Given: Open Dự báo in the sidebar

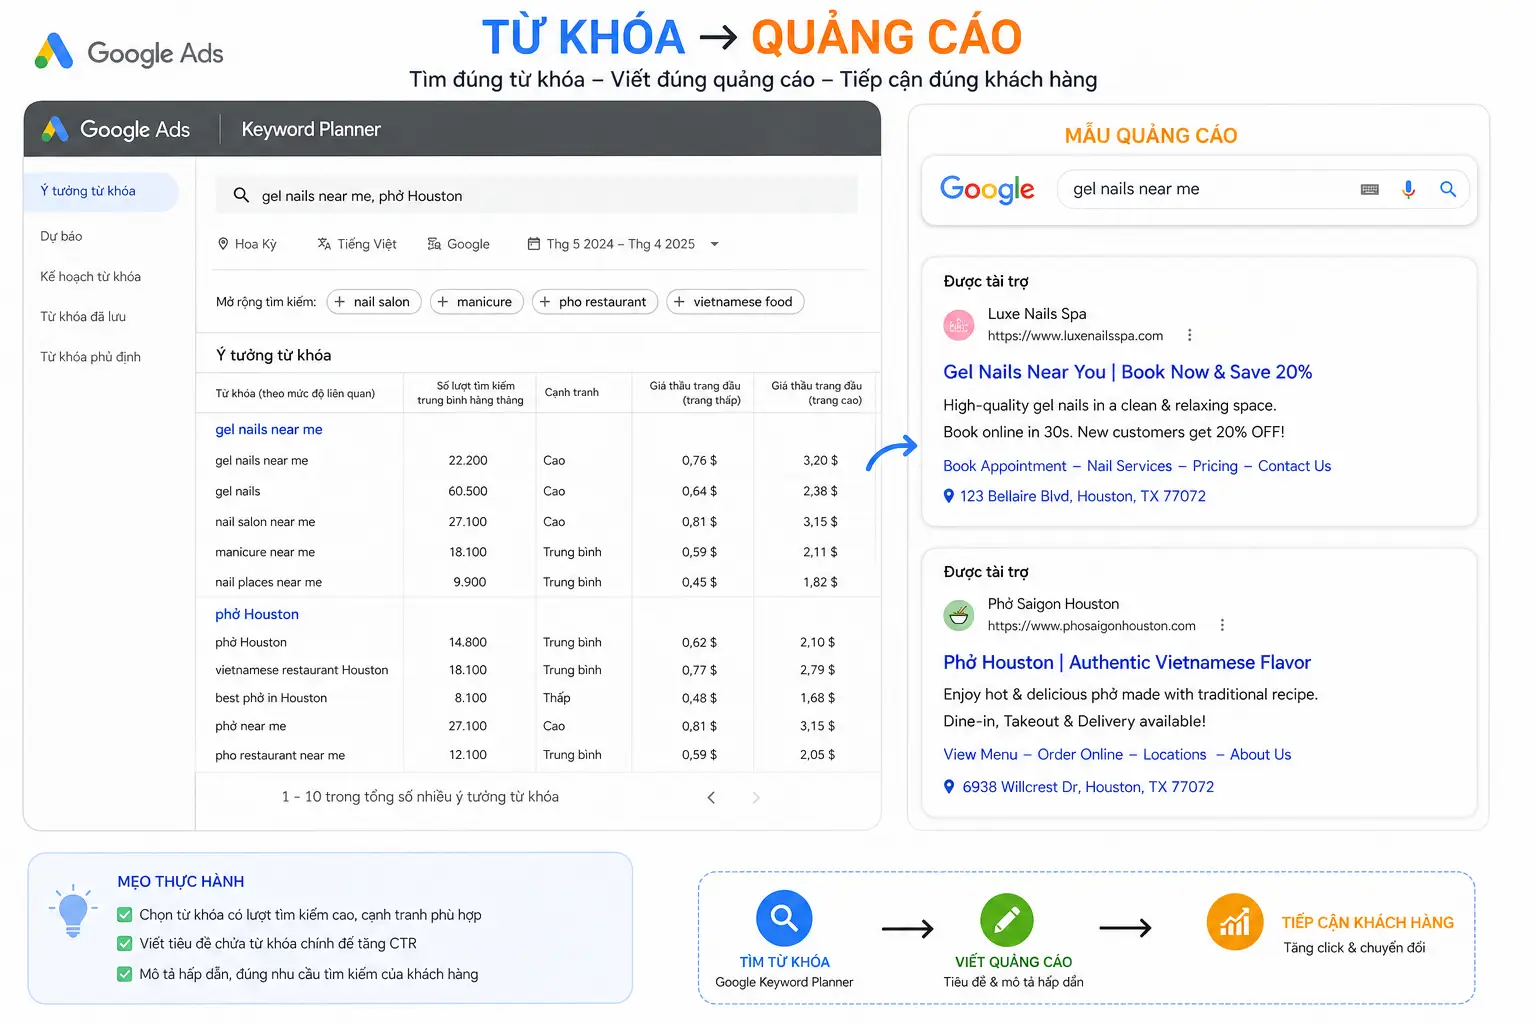Looking at the screenshot, I should click(x=61, y=236).
